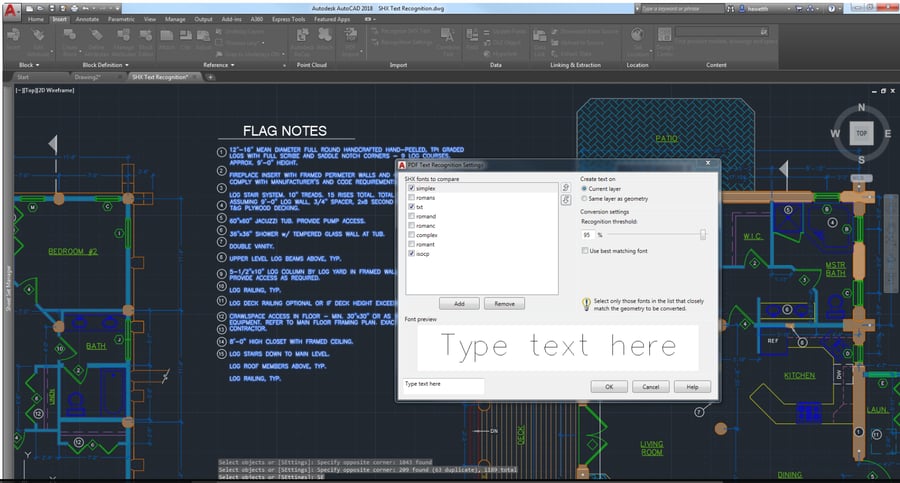Switch to the Parametric ribbon tab

(x=121, y=19)
